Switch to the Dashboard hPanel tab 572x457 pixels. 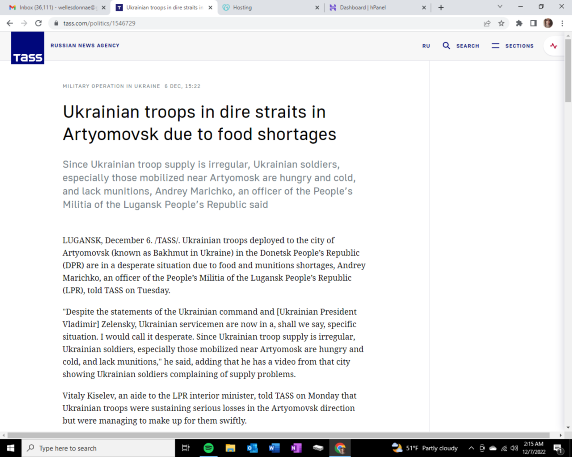coord(377,7)
